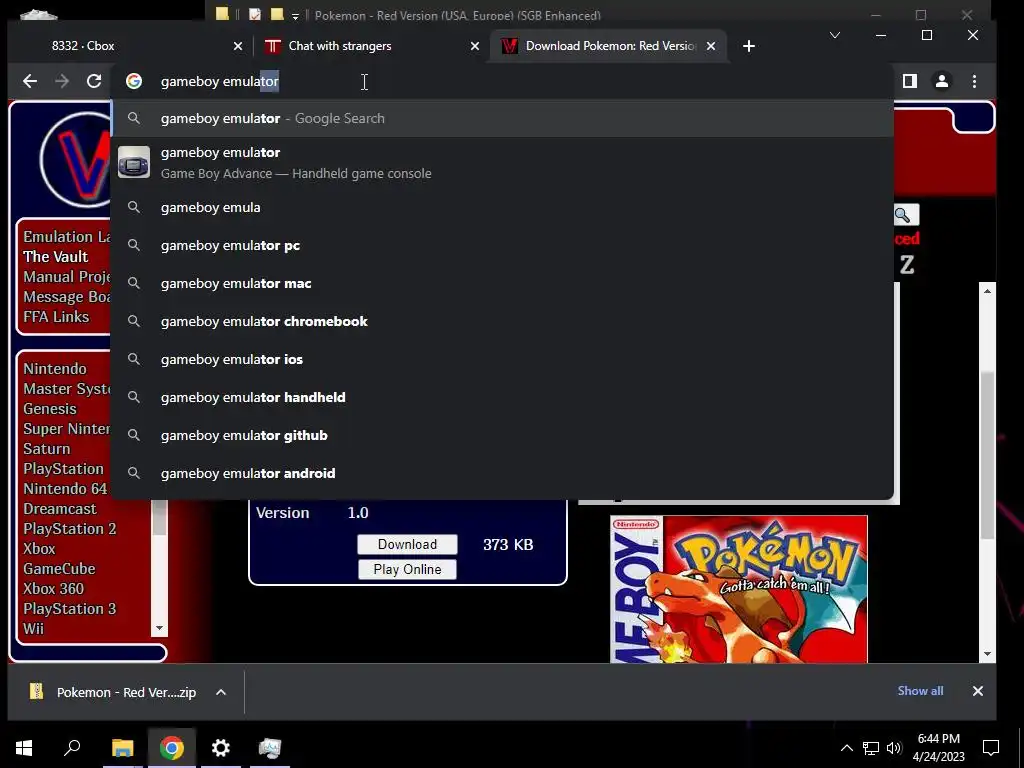Close the downloads bar
Viewport: 1024px width, 768px height.
click(x=978, y=691)
